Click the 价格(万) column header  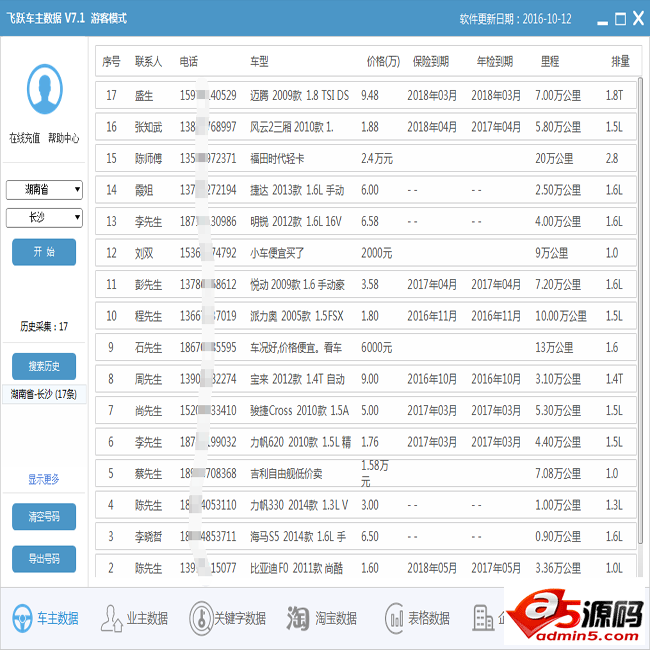383,62
